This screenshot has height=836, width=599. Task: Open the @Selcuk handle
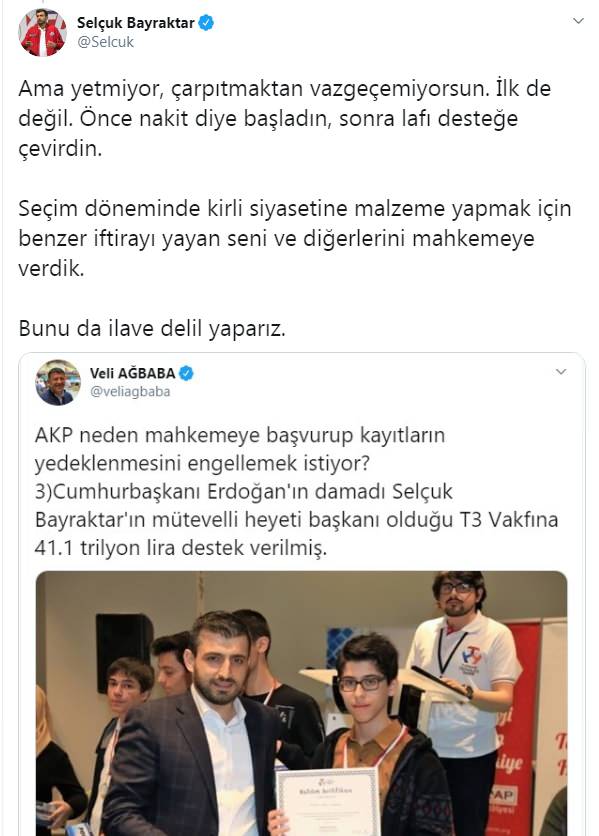coord(105,43)
